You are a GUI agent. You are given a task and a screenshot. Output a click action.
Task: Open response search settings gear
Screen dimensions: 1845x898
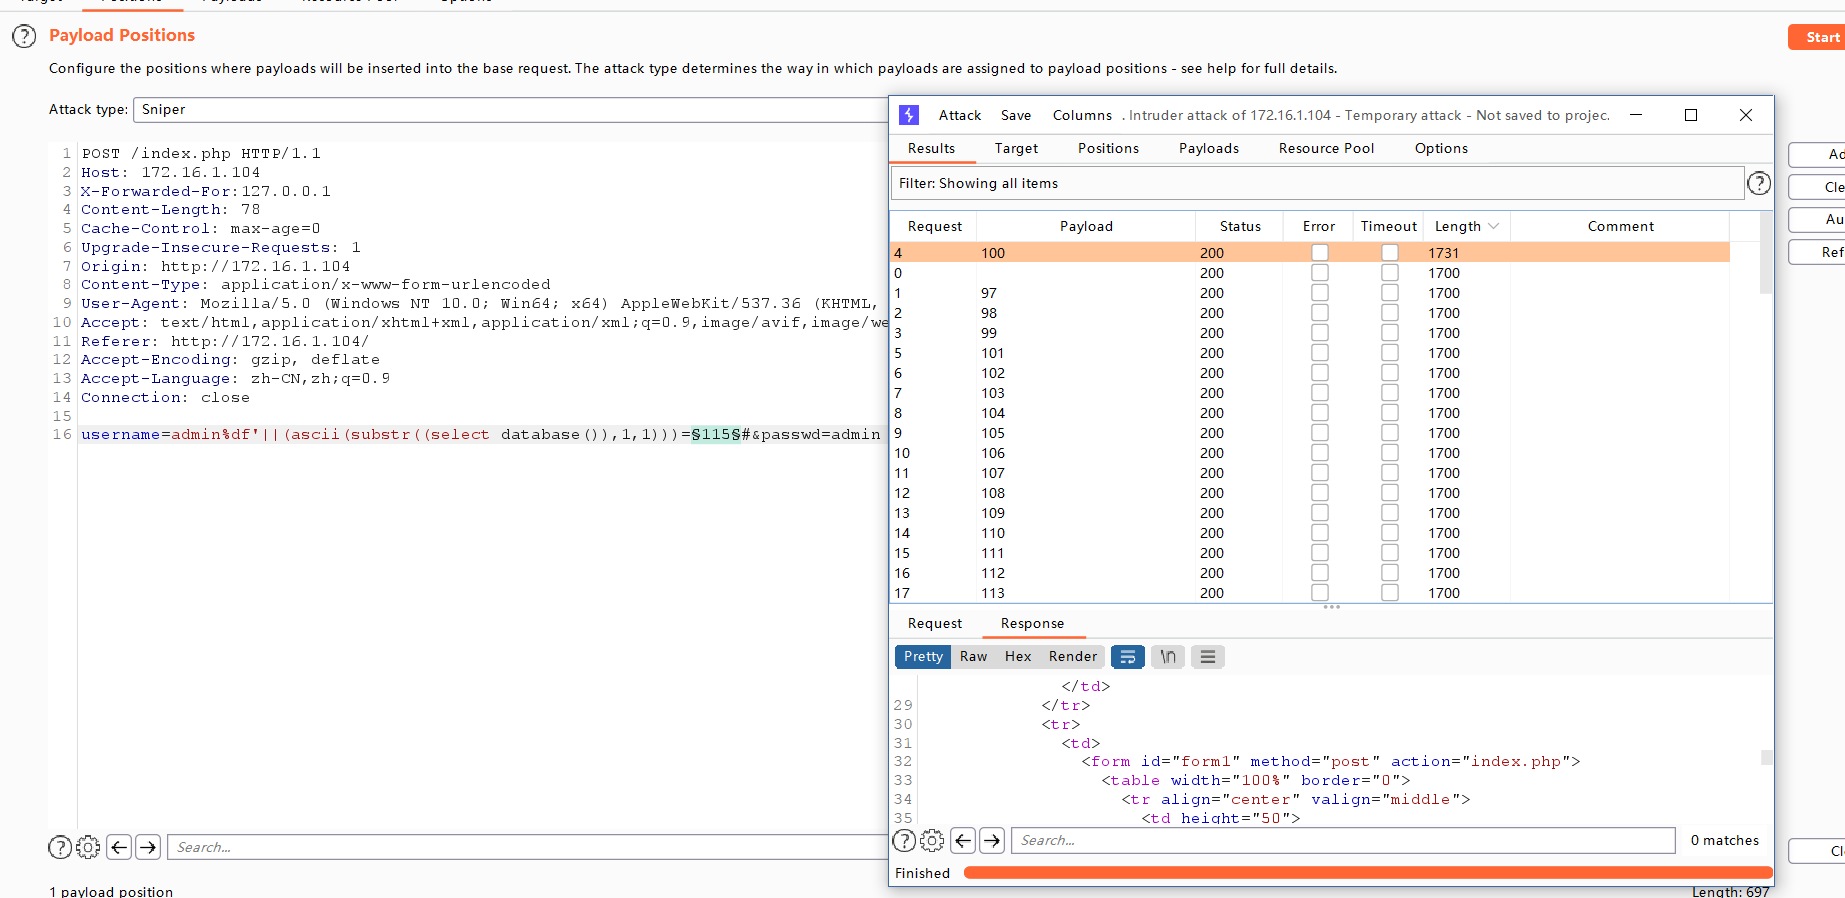932,840
